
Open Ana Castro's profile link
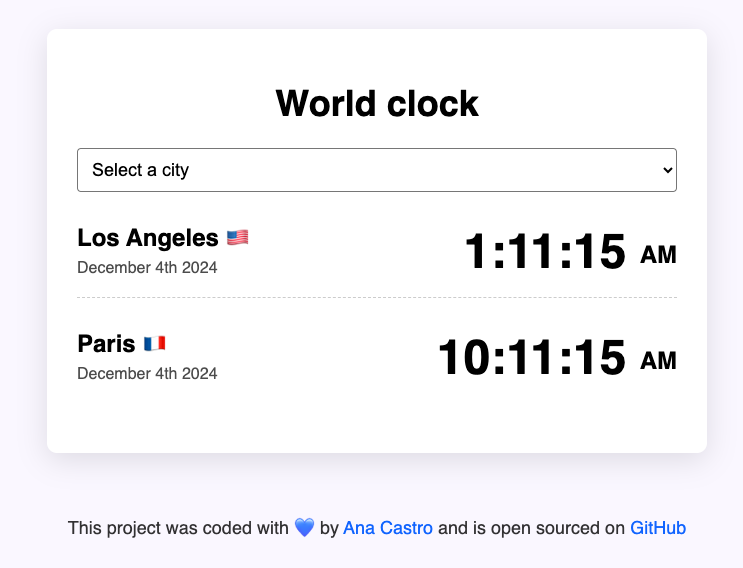(x=388, y=528)
